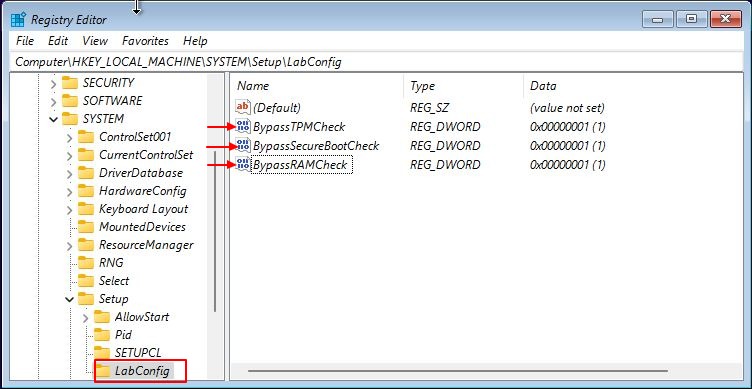Sort values by the Name column header
752x389 pixels.
[x=317, y=86]
